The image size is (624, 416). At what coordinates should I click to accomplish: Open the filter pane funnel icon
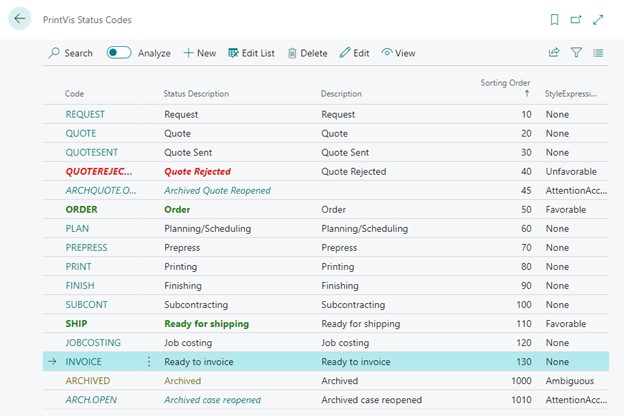576,53
